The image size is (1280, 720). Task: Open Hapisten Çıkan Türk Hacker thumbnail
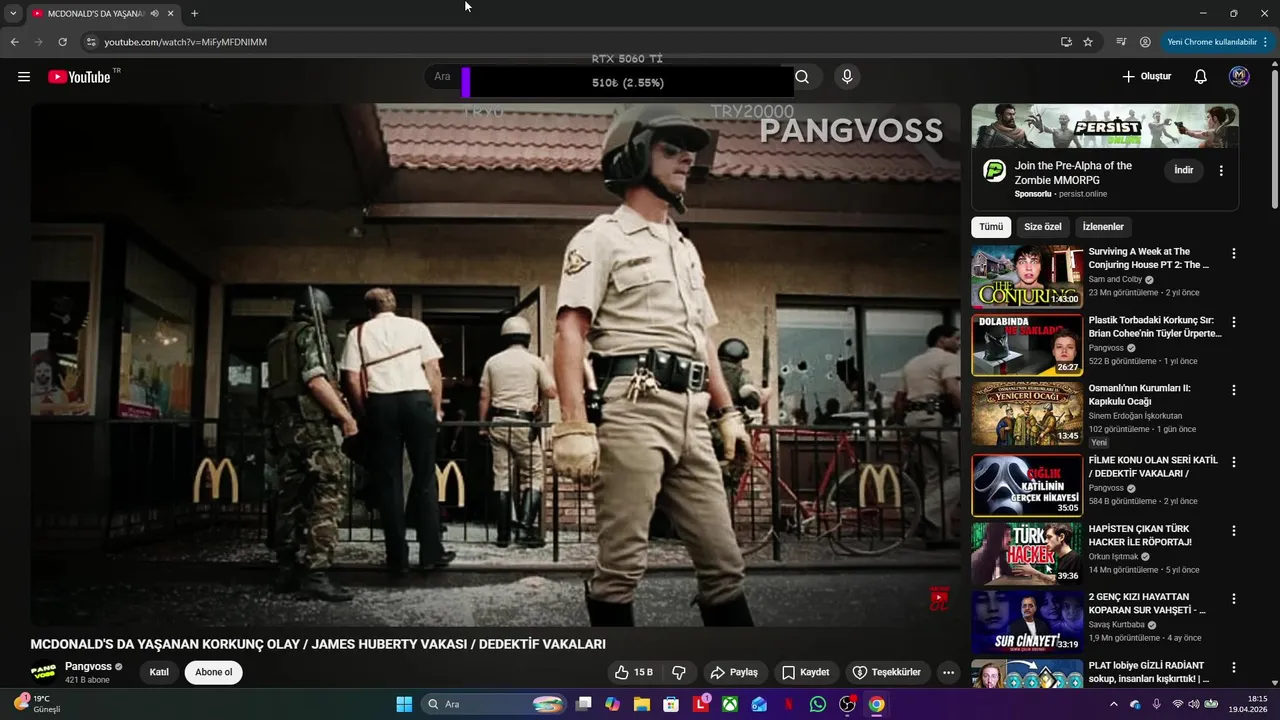[1027, 553]
